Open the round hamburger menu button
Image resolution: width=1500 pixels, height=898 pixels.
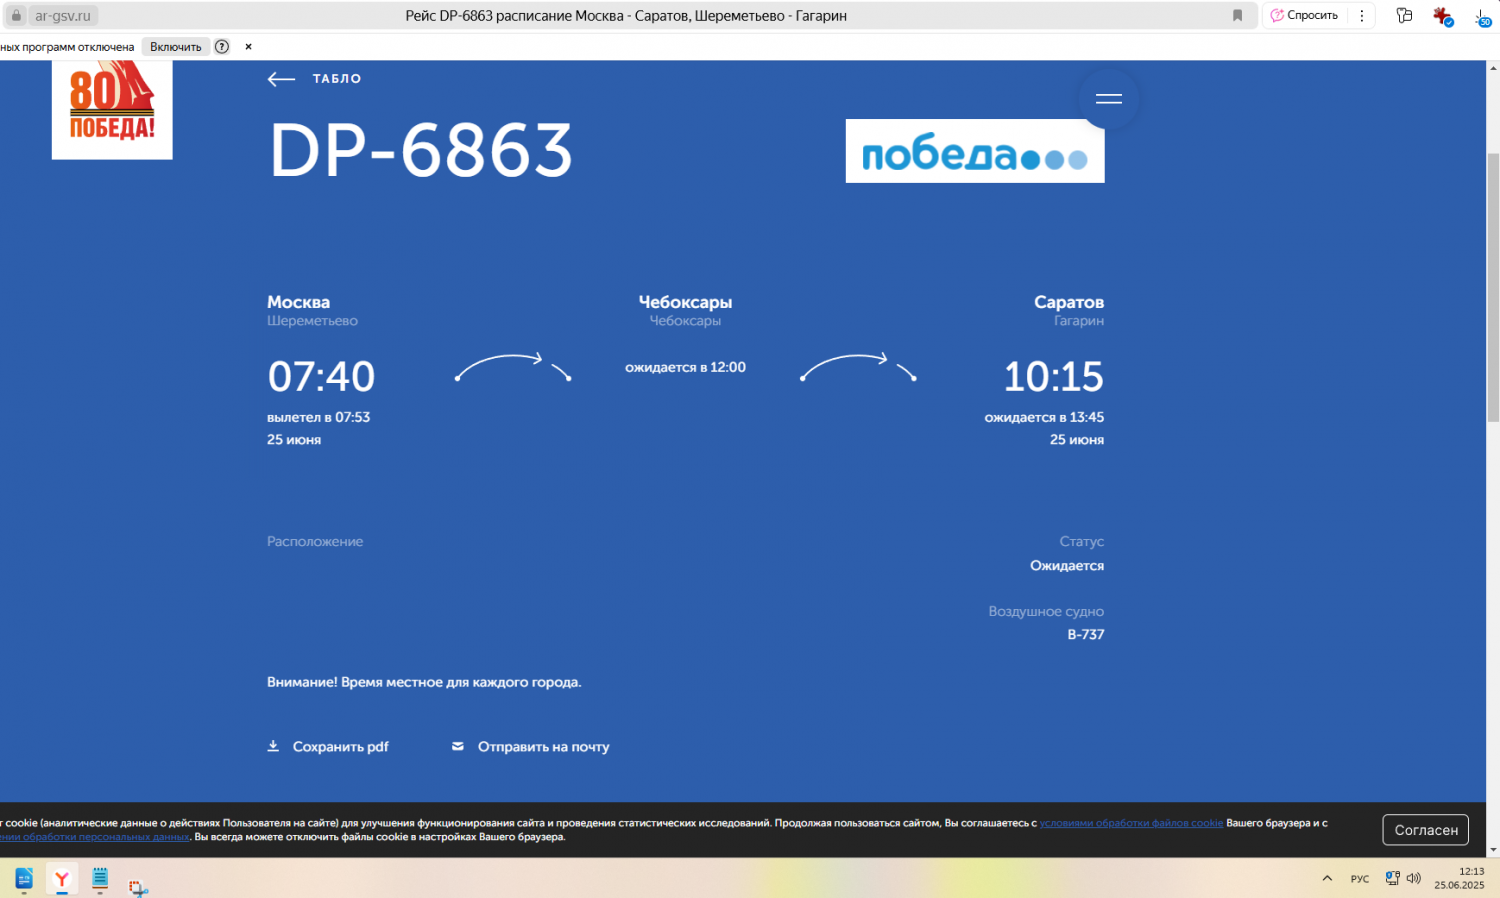click(1108, 98)
